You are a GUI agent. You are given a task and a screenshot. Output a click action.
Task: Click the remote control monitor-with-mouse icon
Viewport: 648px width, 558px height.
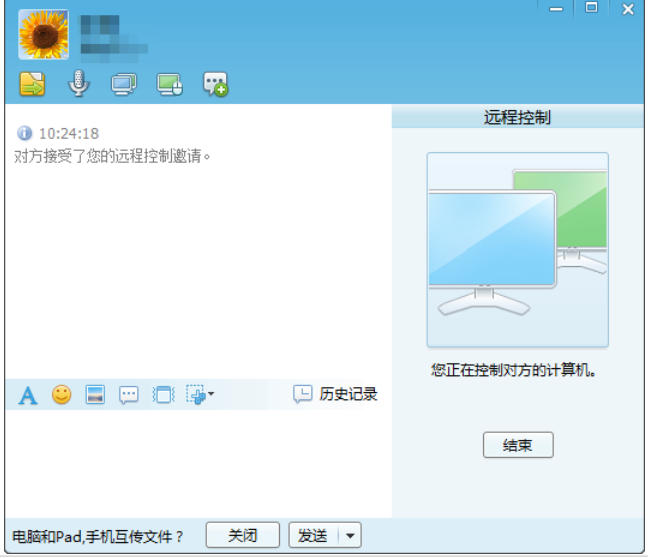[169, 84]
